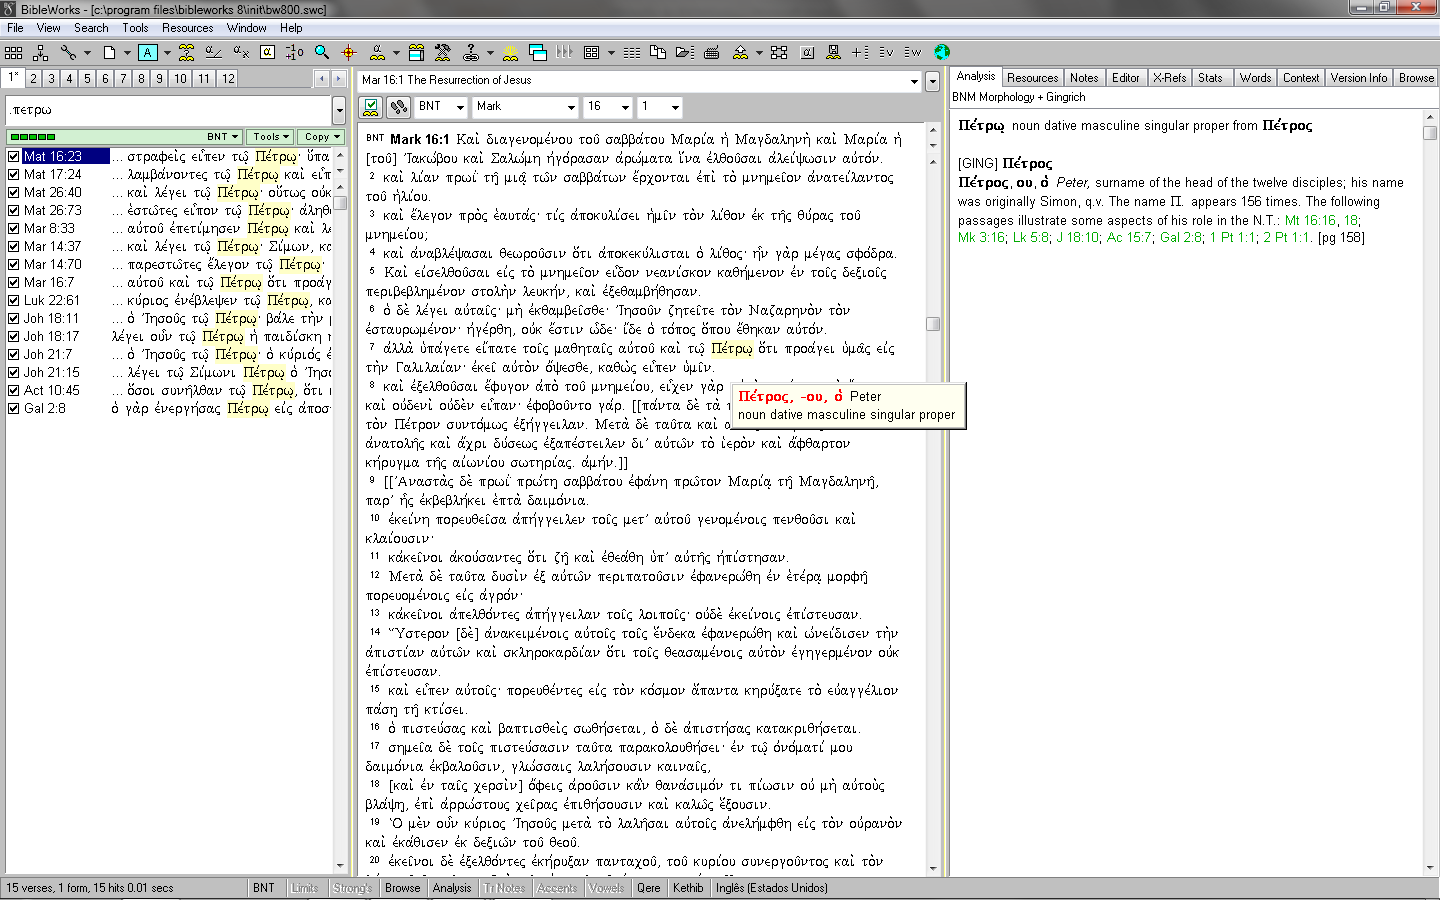Click the sunrise over books icon

pyautogui.click(x=510, y=52)
